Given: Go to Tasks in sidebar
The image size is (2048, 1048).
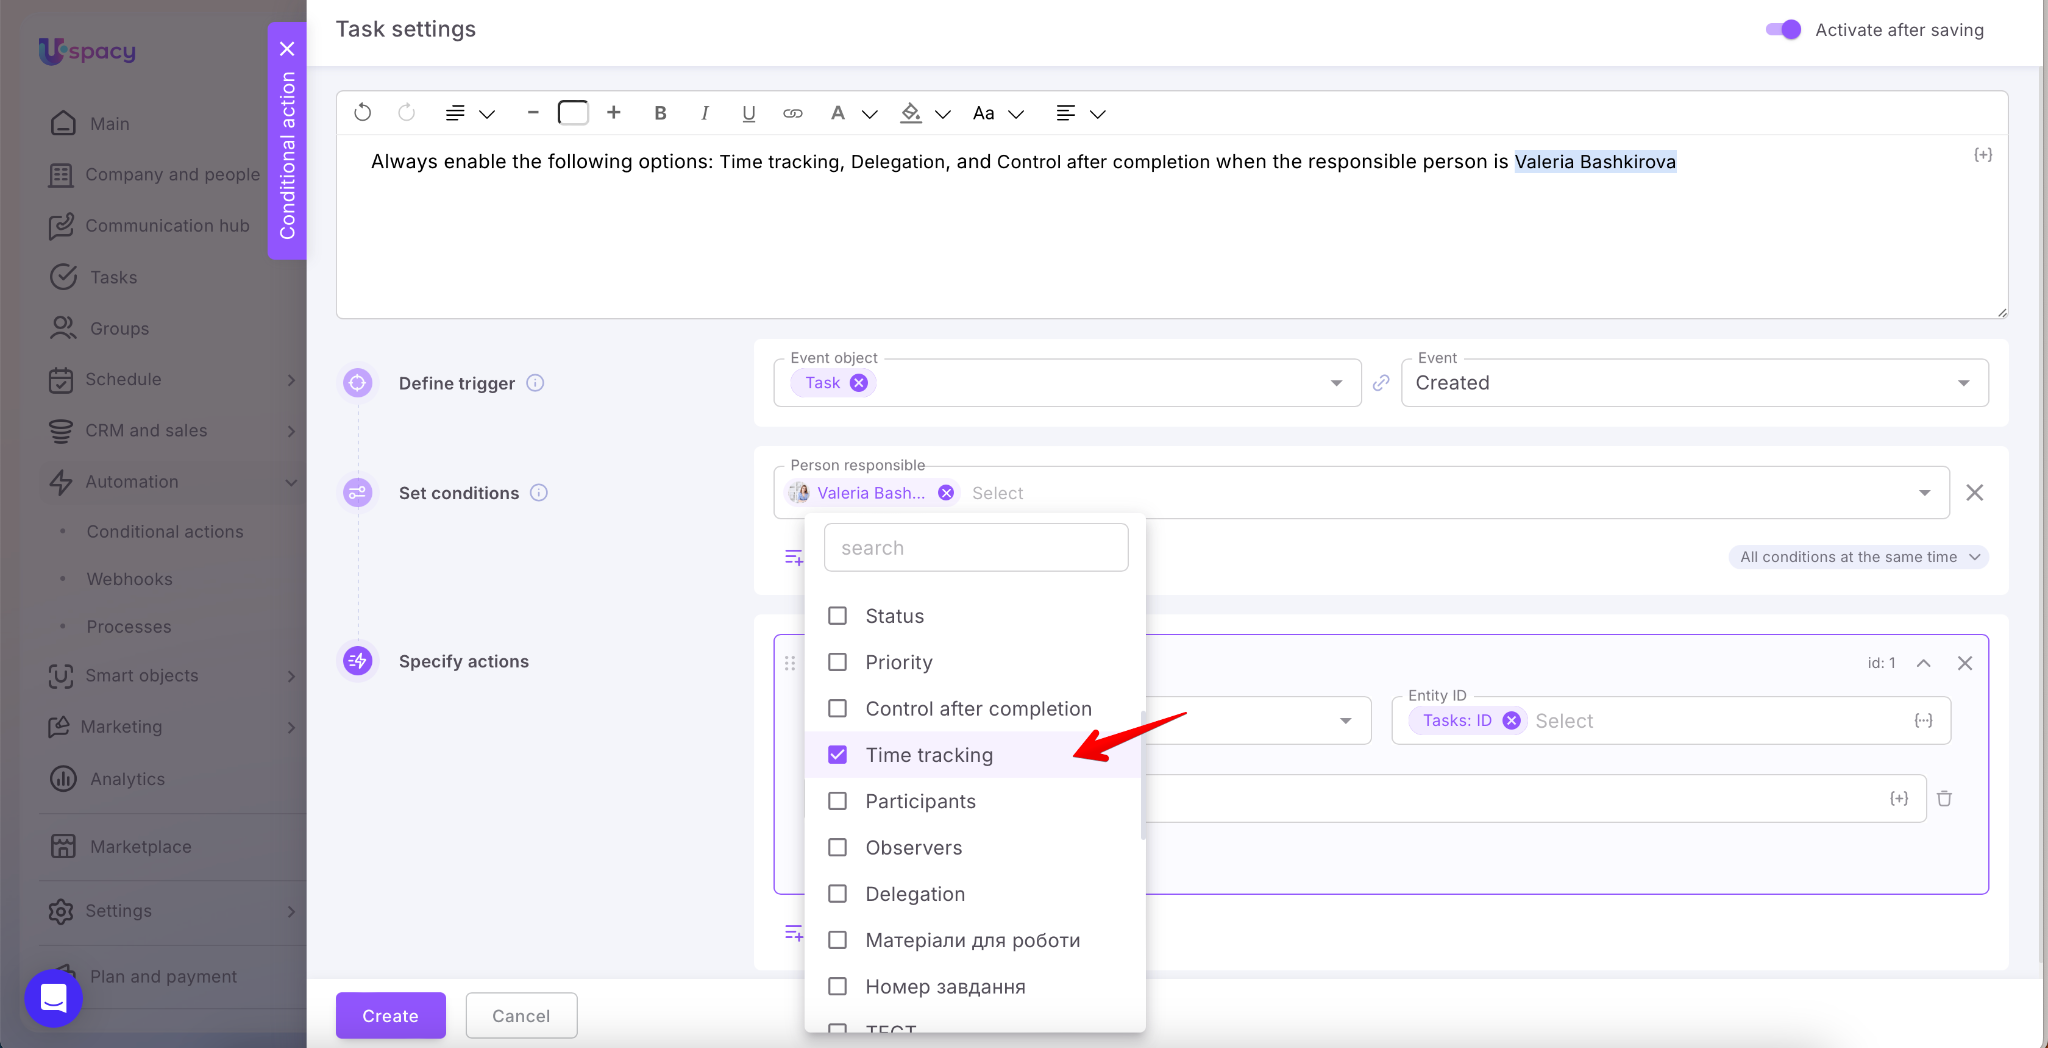Looking at the screenshot, I should [113, 277].
